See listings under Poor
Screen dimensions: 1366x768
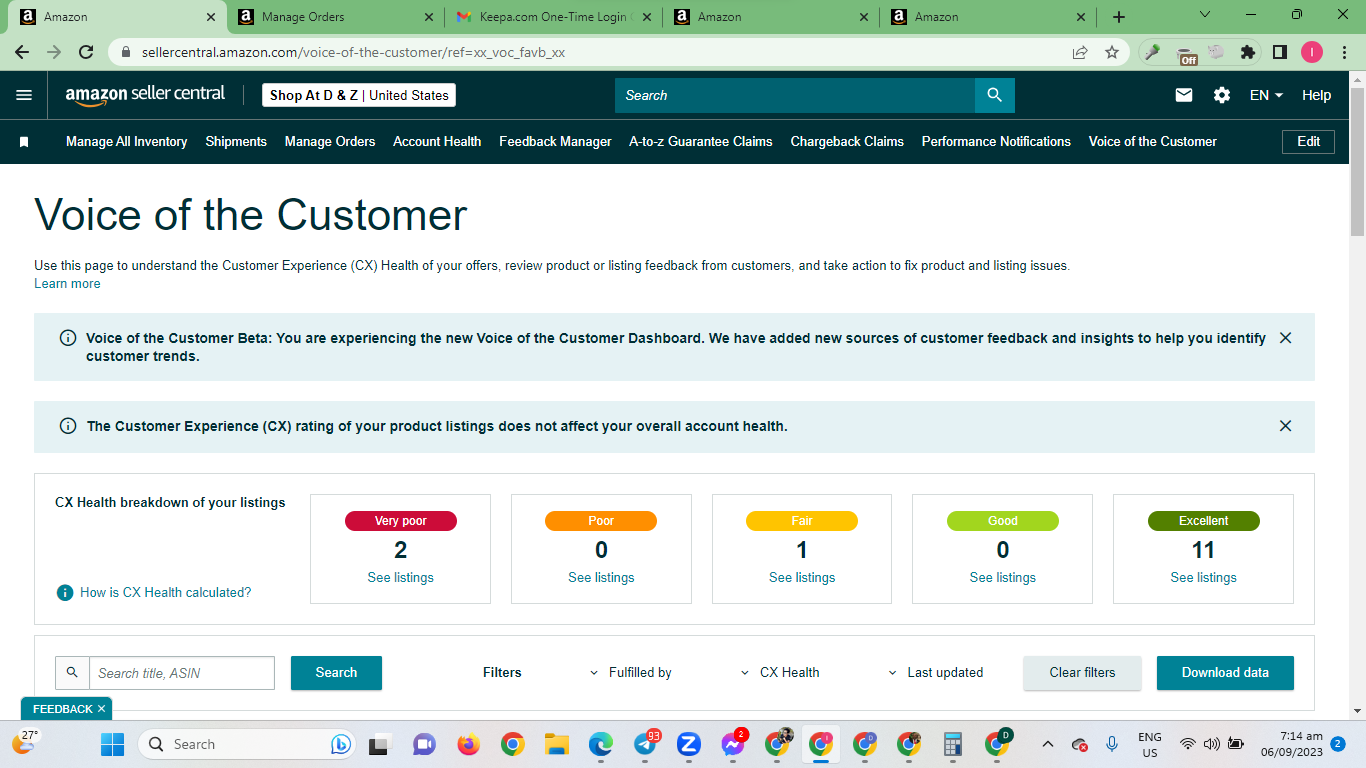[x=601, y=578]
